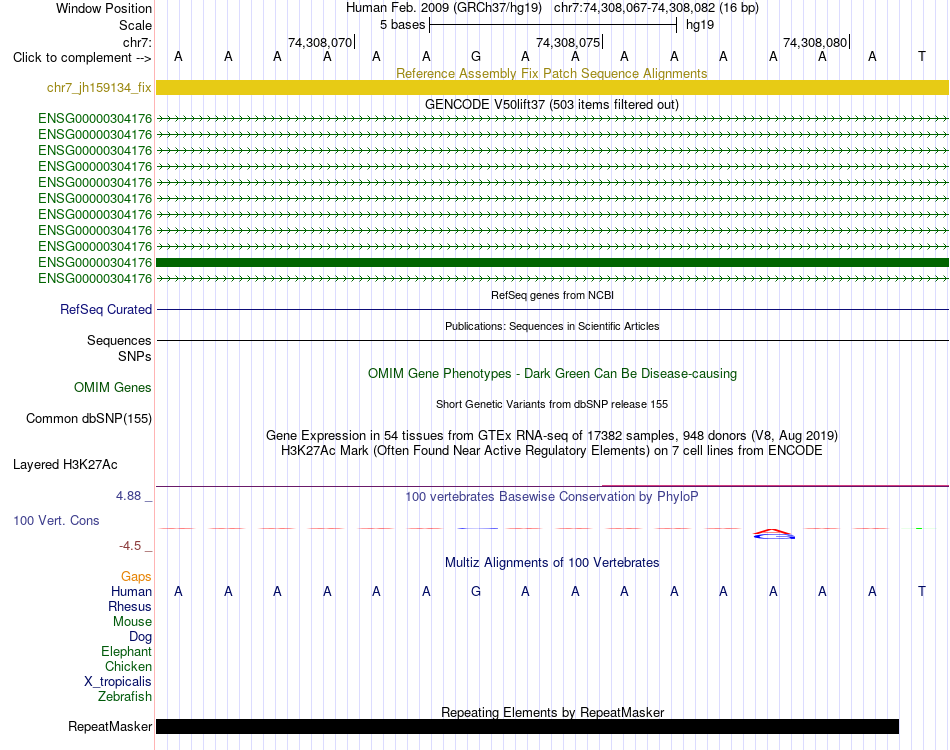
Task: Open the Layered H3K27Ac track label
Action: click(x=65, y=465)
